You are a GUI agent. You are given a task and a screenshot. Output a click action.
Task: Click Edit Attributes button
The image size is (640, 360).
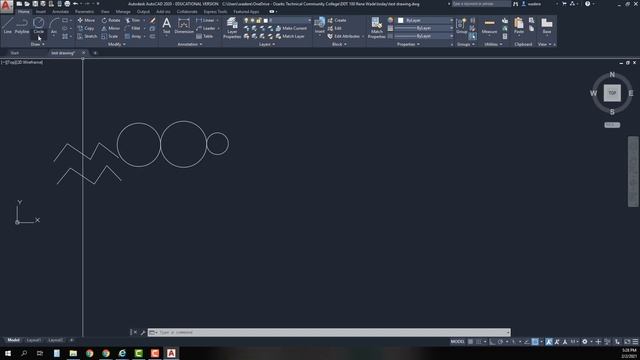[344, 36]
